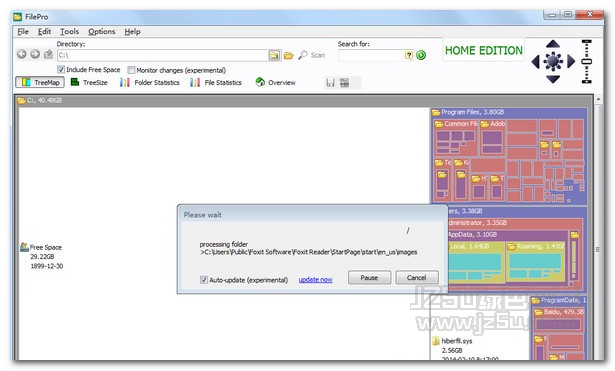Switch to File Statistics view

[x=216, y=82]
